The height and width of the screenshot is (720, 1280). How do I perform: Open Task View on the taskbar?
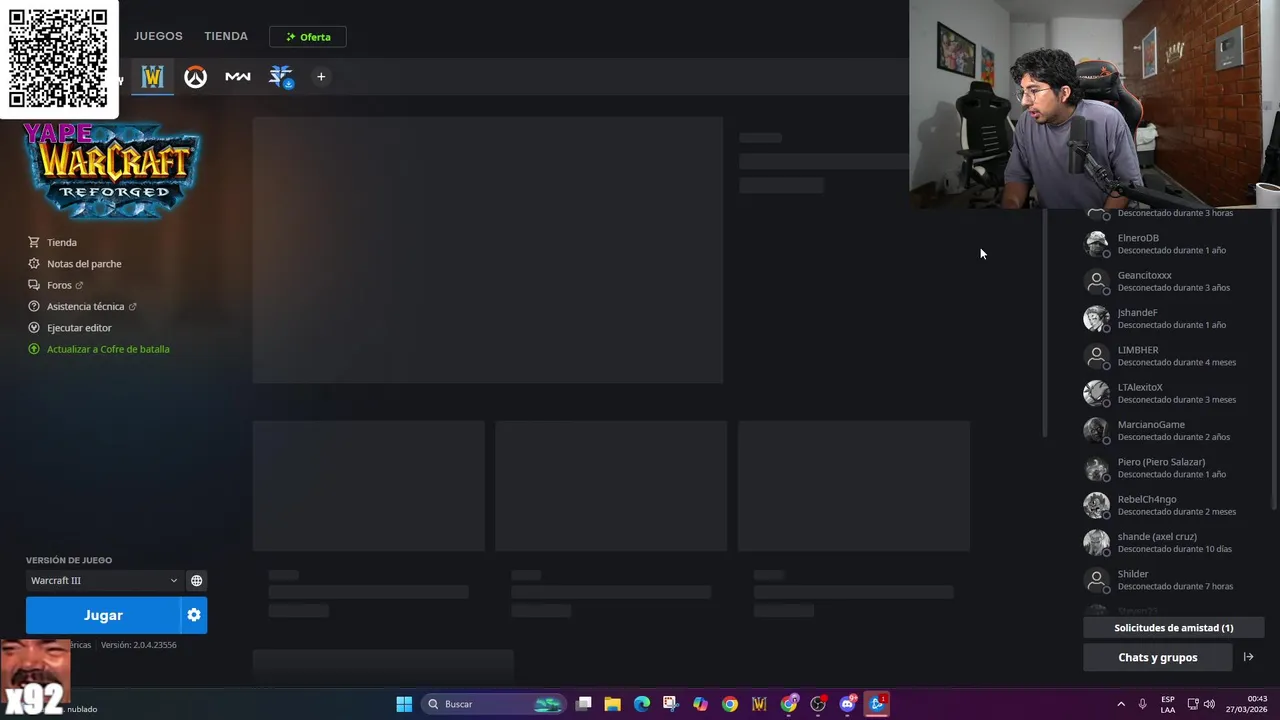click(584, 704)
